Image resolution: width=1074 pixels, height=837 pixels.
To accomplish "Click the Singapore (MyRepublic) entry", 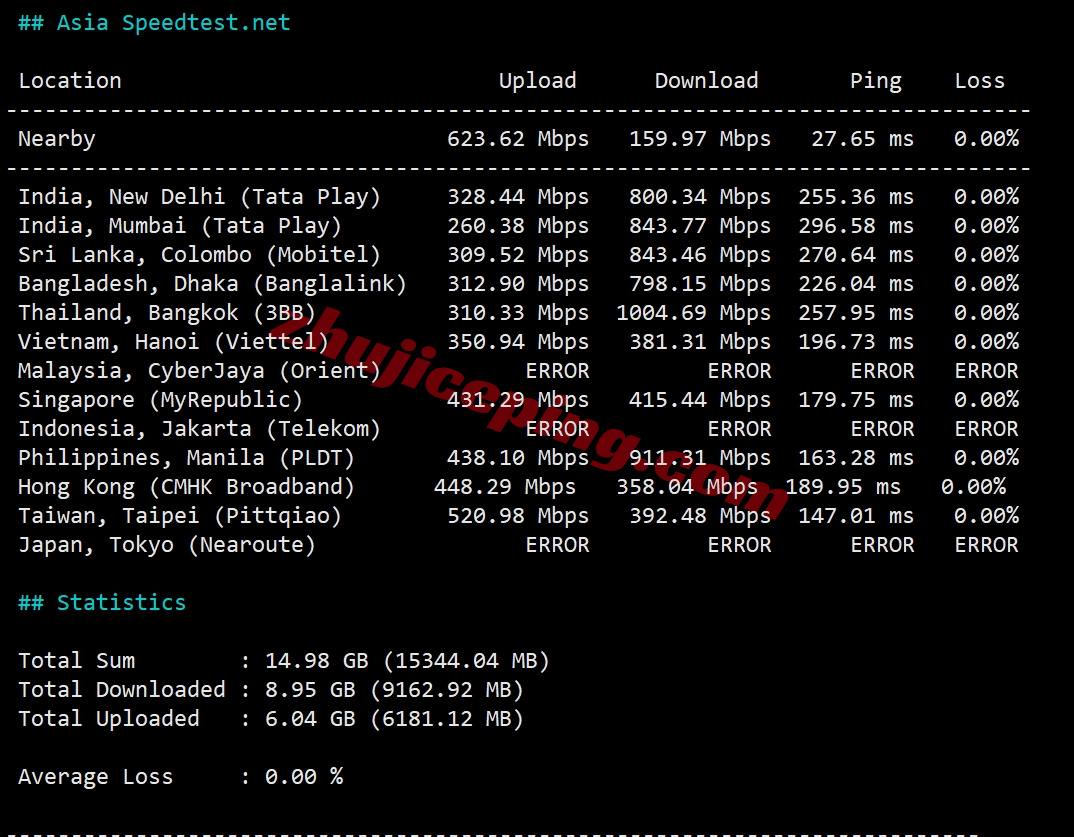I will coord(160,400).
